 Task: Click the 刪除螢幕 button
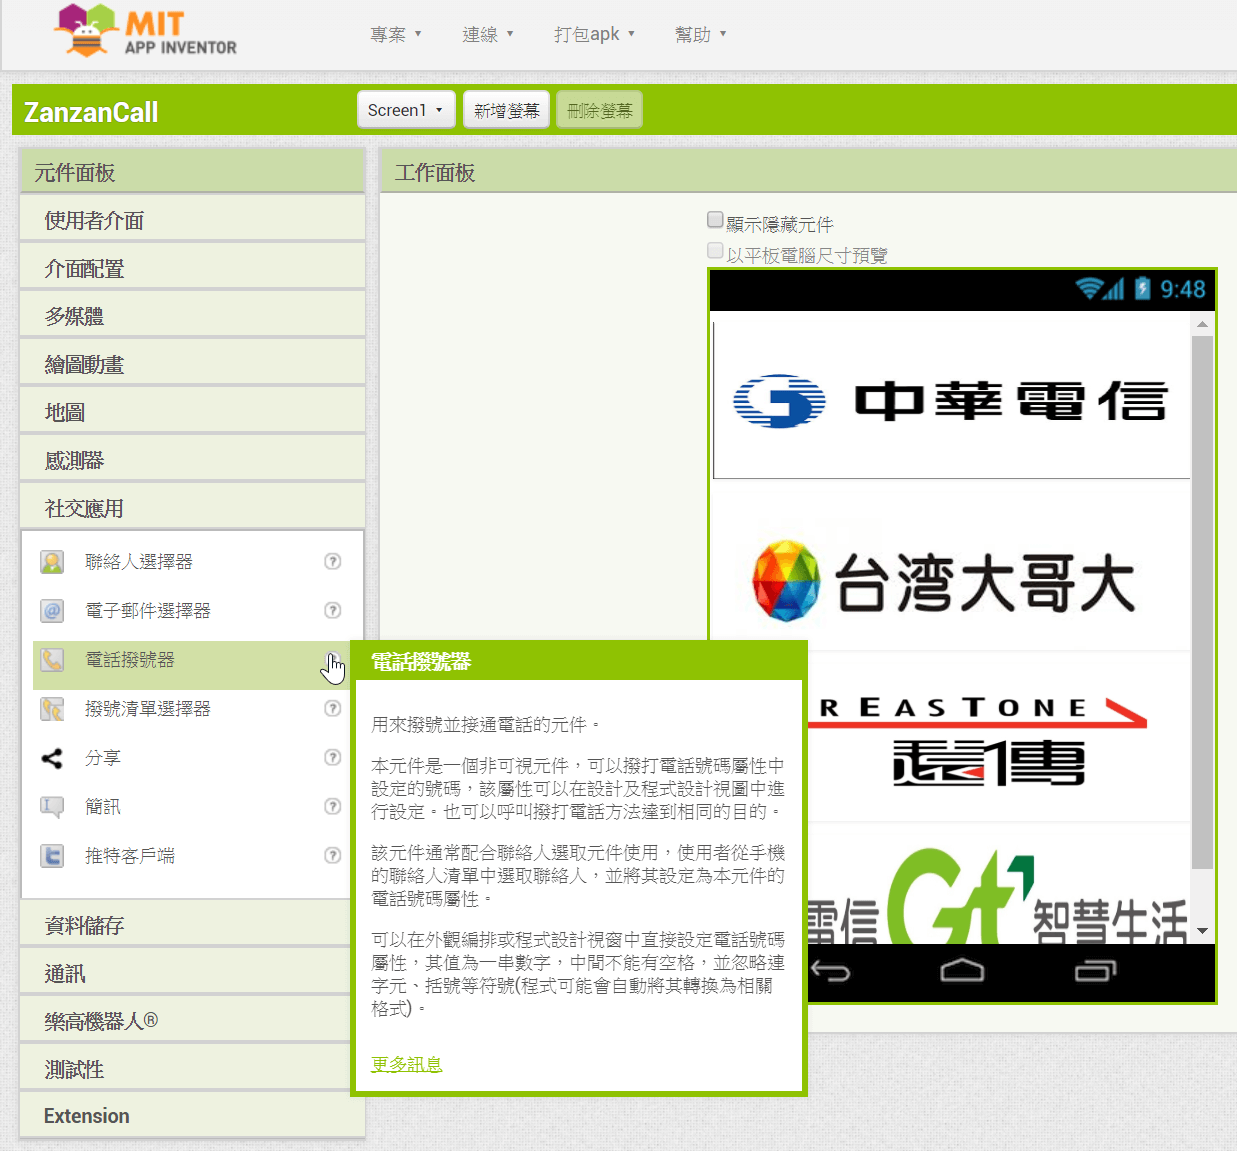(x=599, y=110)
